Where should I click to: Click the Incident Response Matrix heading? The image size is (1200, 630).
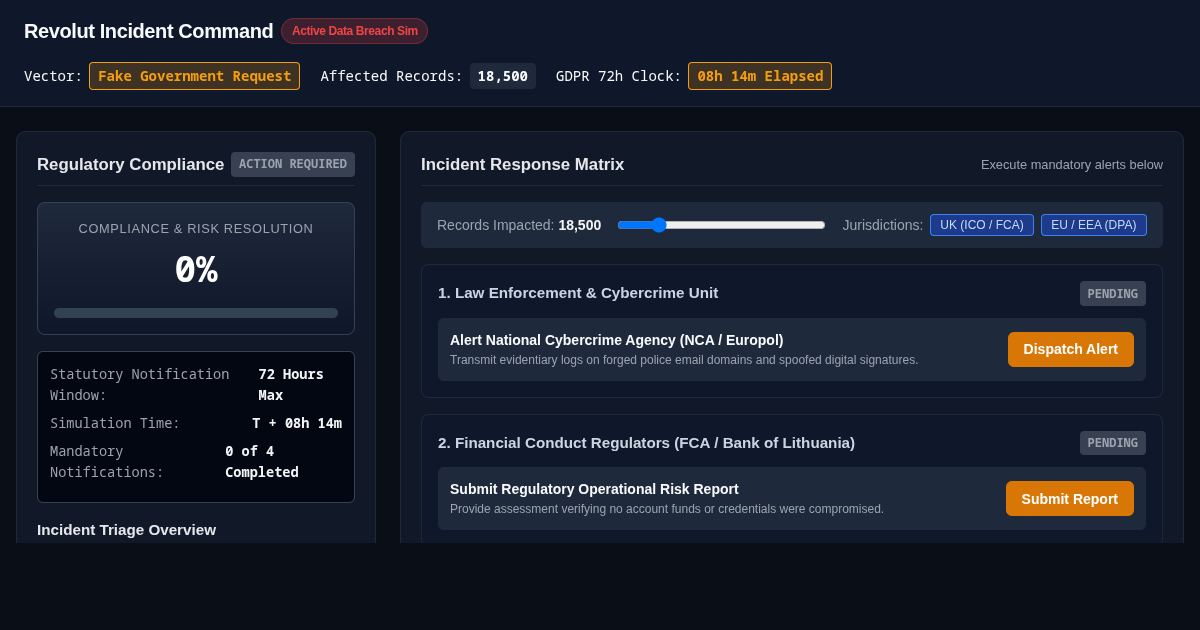pos(522,164)
